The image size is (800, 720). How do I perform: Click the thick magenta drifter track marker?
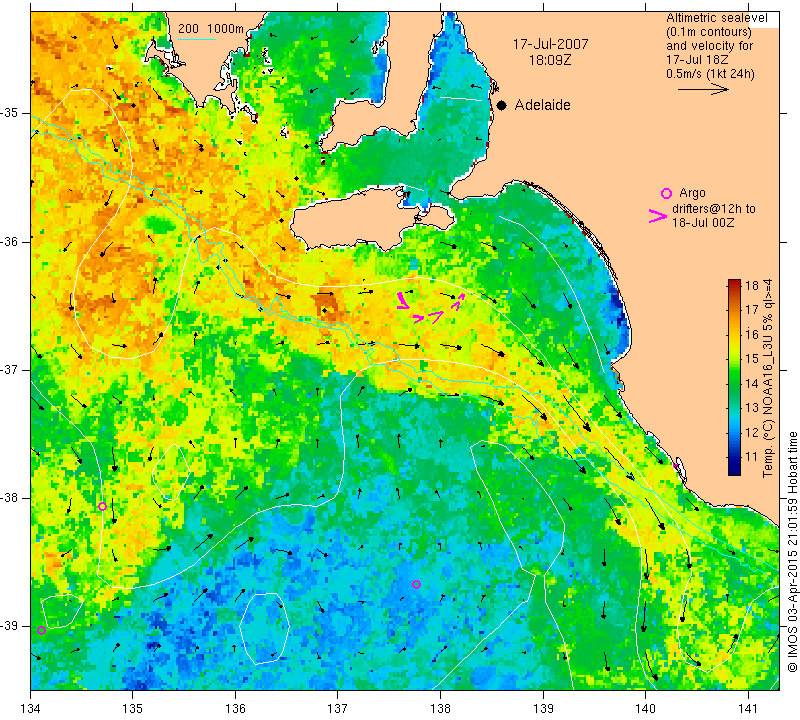(x=402, y=301)
